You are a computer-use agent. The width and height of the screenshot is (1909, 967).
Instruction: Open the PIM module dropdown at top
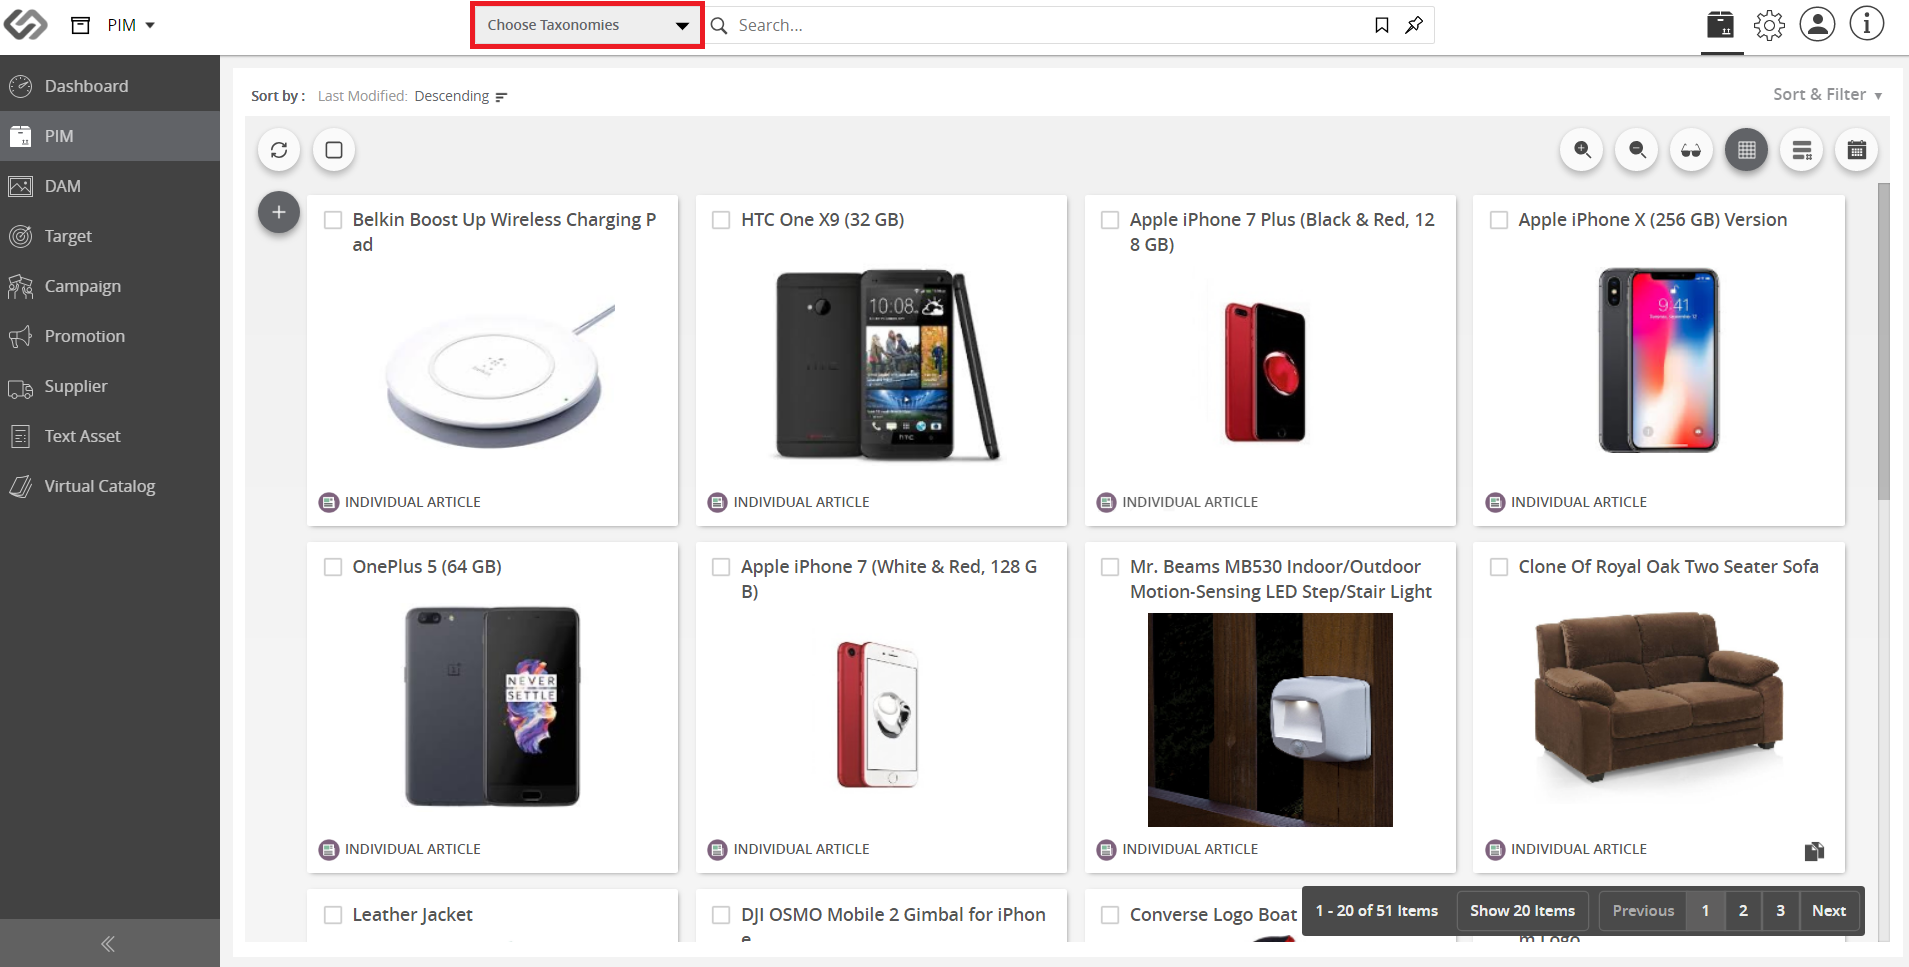tap(131, 25)
